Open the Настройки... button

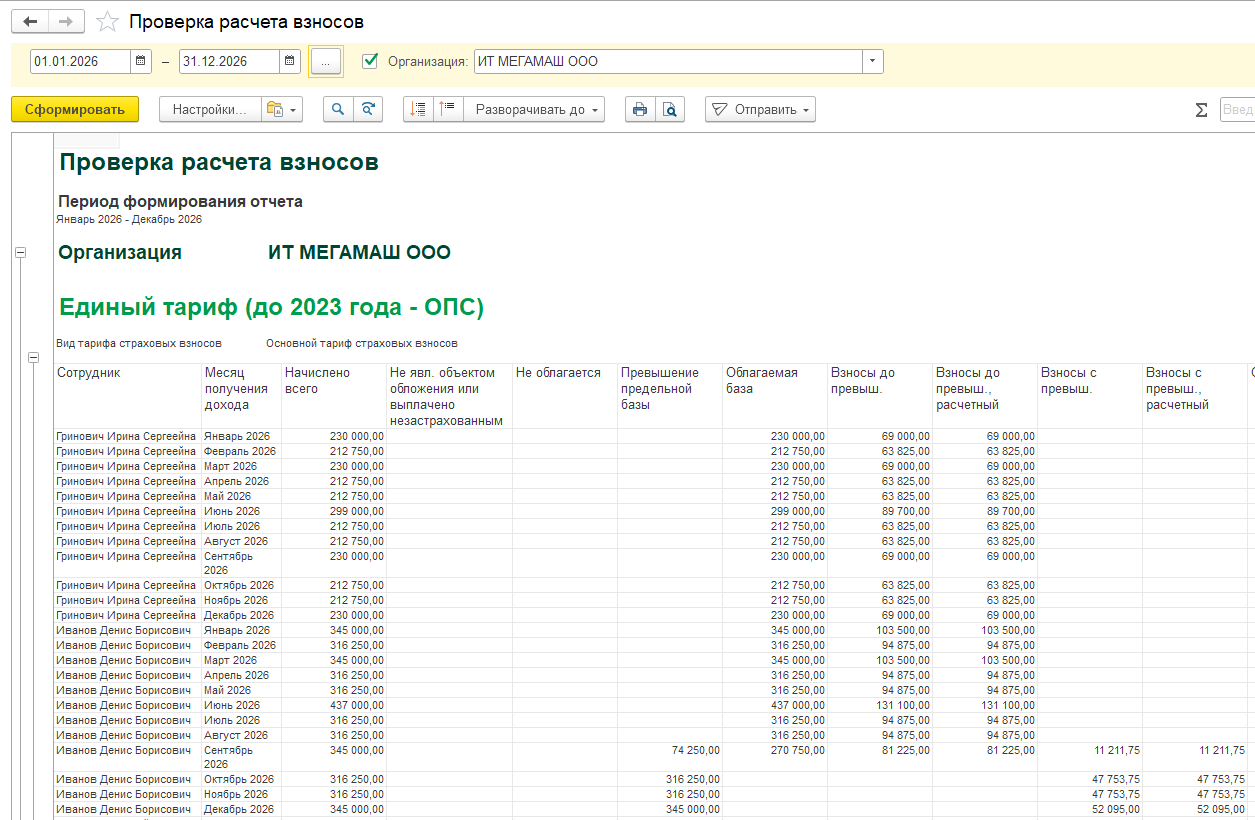click(210, 110)
